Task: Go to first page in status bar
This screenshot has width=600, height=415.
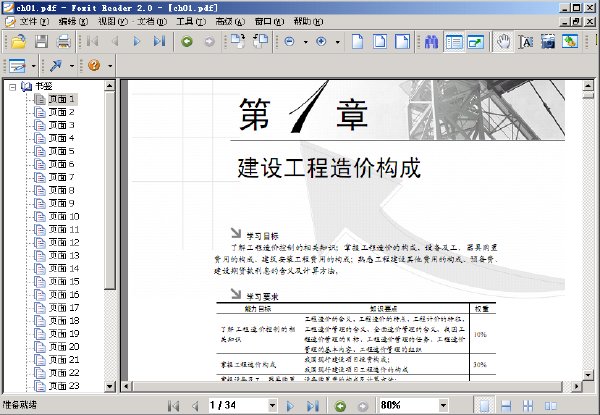Action: [173, 405]
